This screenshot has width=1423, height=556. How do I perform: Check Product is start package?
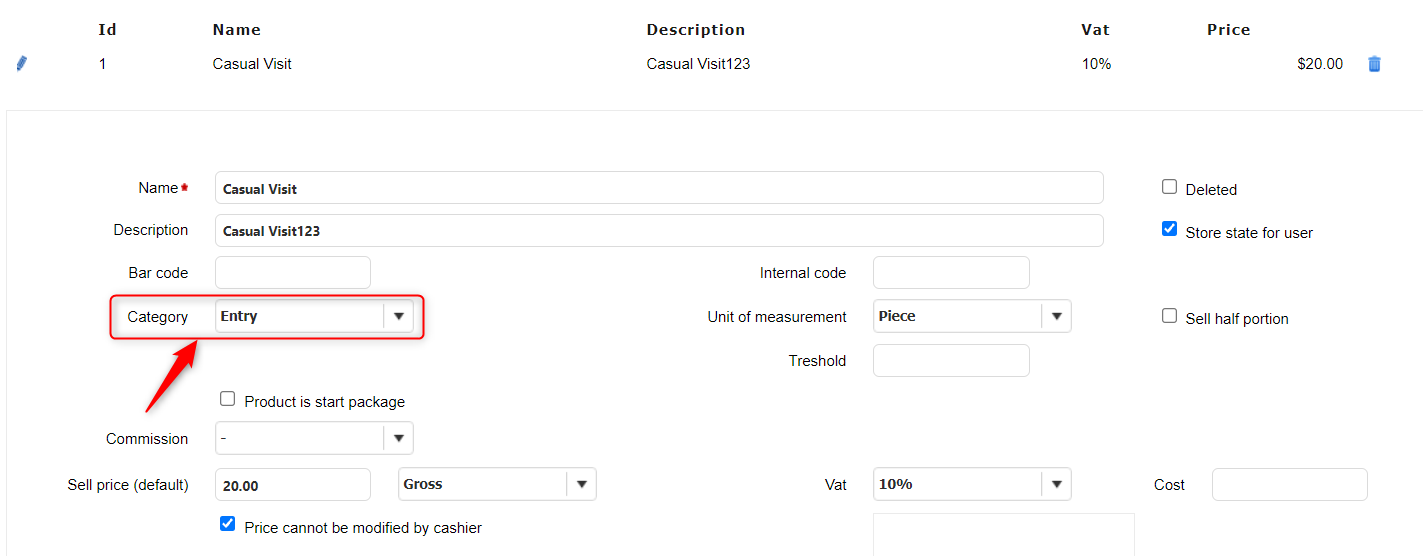(228, 400)
